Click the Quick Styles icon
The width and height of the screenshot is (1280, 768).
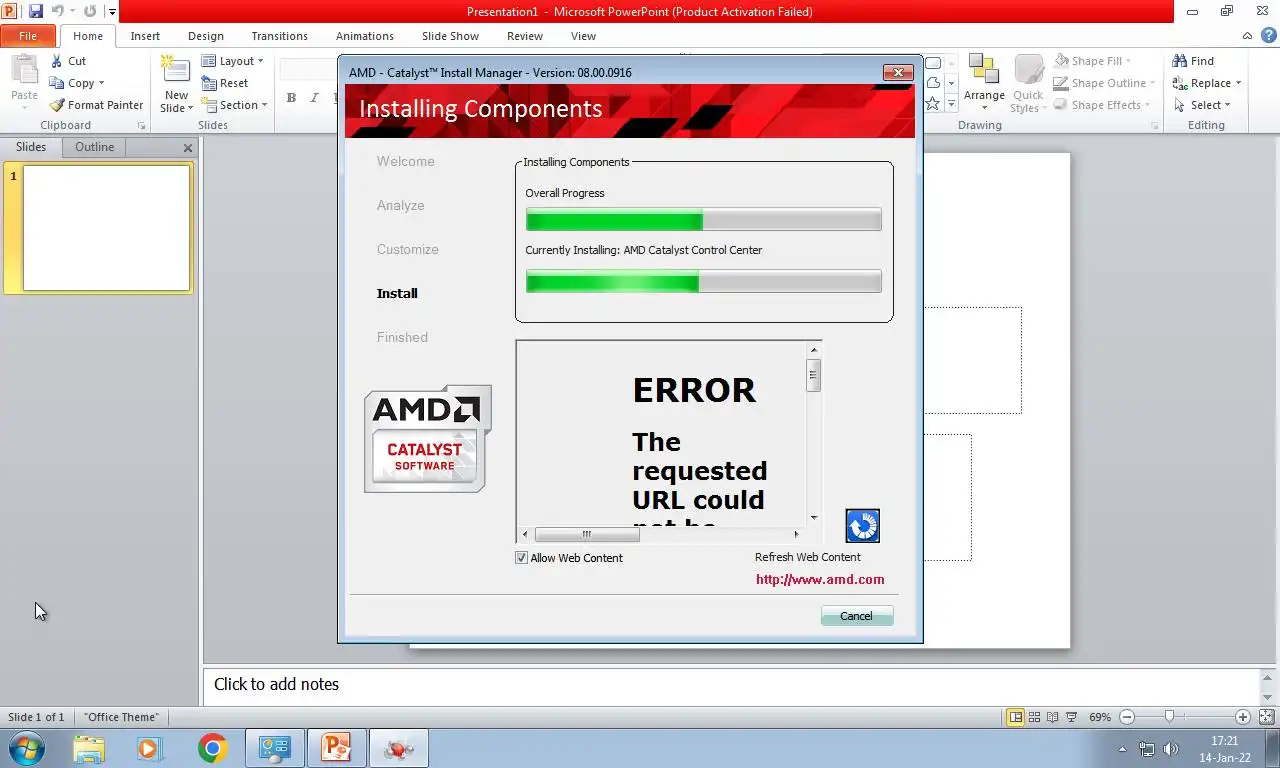pyautogui.click(x=1028, y=70)
